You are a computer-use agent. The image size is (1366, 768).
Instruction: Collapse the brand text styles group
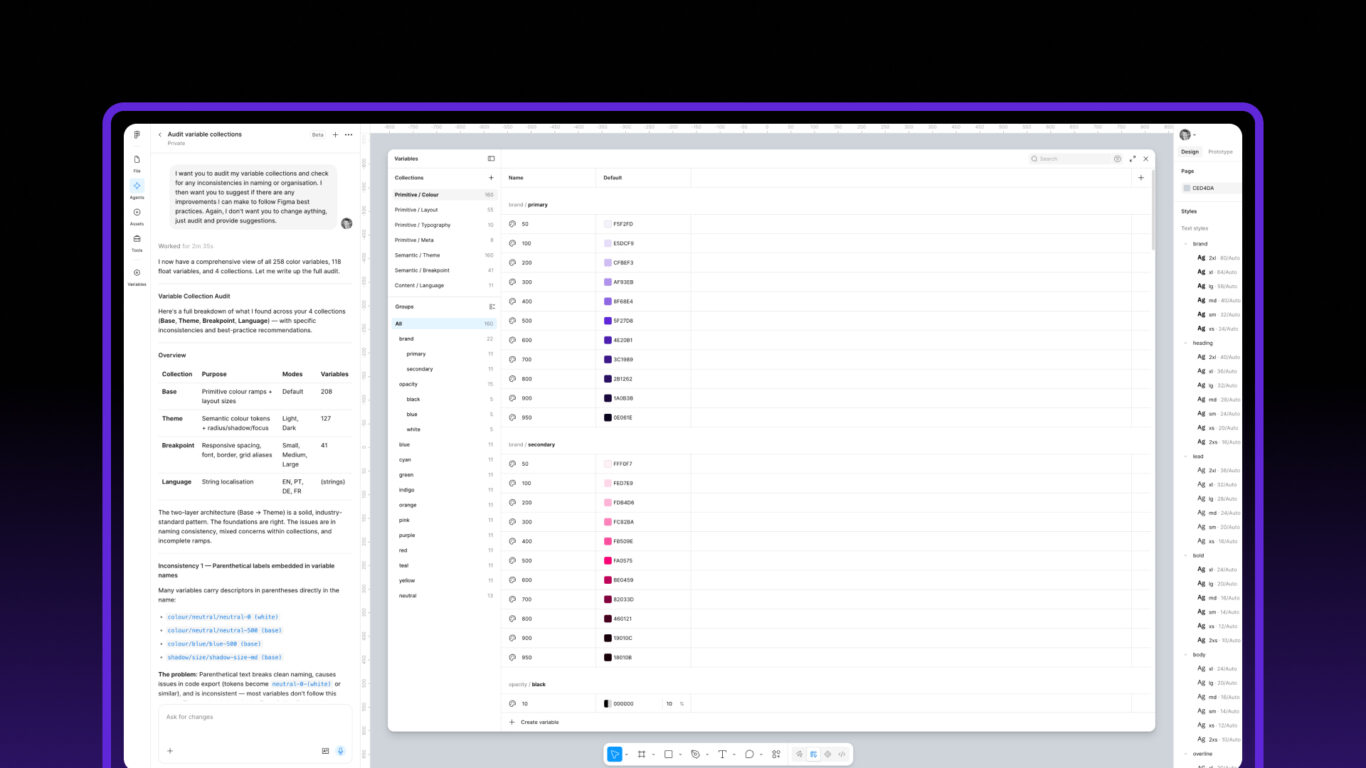point(1186,244)
